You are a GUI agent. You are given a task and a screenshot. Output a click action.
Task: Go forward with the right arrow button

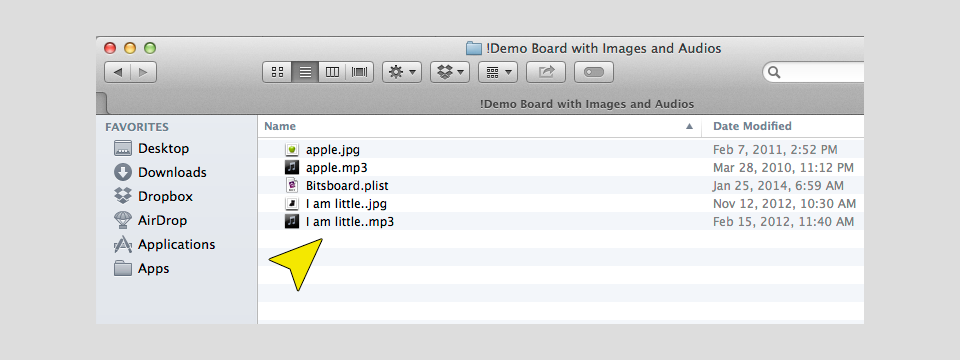(143, 72)
